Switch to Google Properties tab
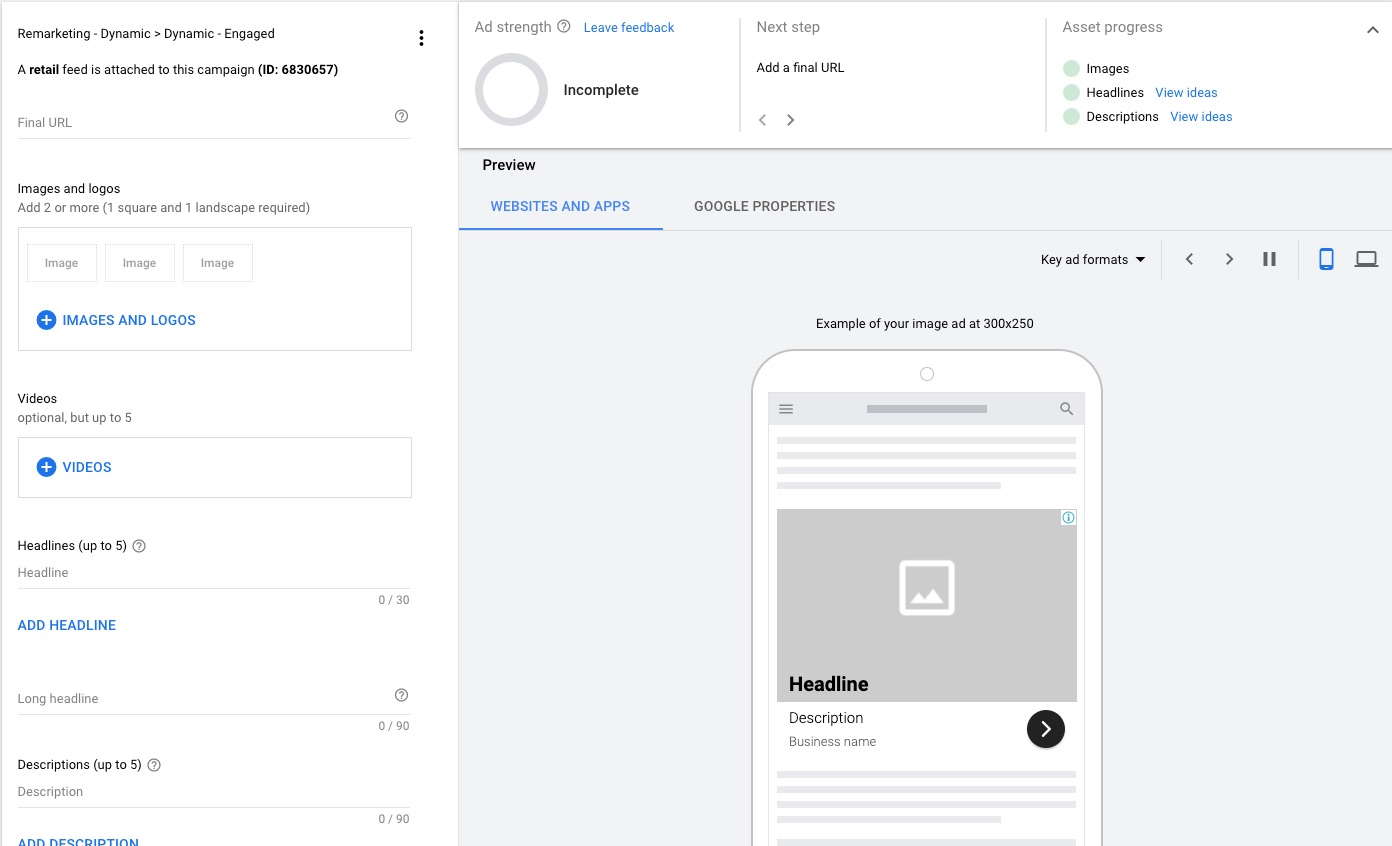This screenshot has width=1392, height=846. pos(764,206)
